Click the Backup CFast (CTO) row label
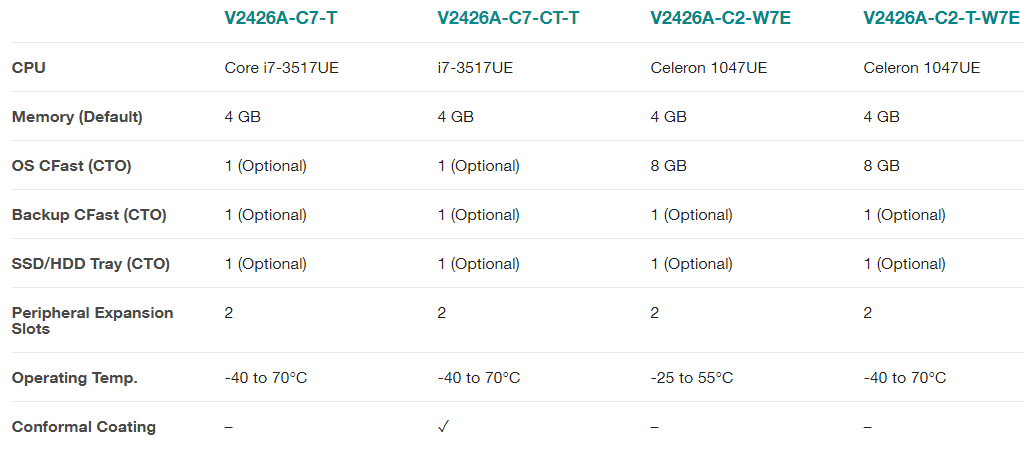Screen dimensions: 1024x450 point(89,215)
